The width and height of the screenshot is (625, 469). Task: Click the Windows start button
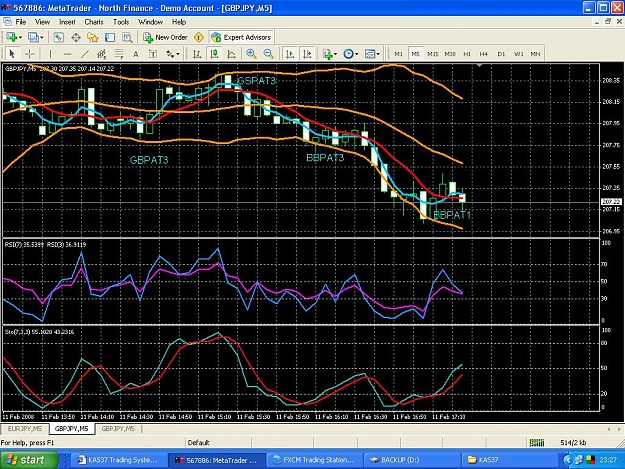(29, 460)
